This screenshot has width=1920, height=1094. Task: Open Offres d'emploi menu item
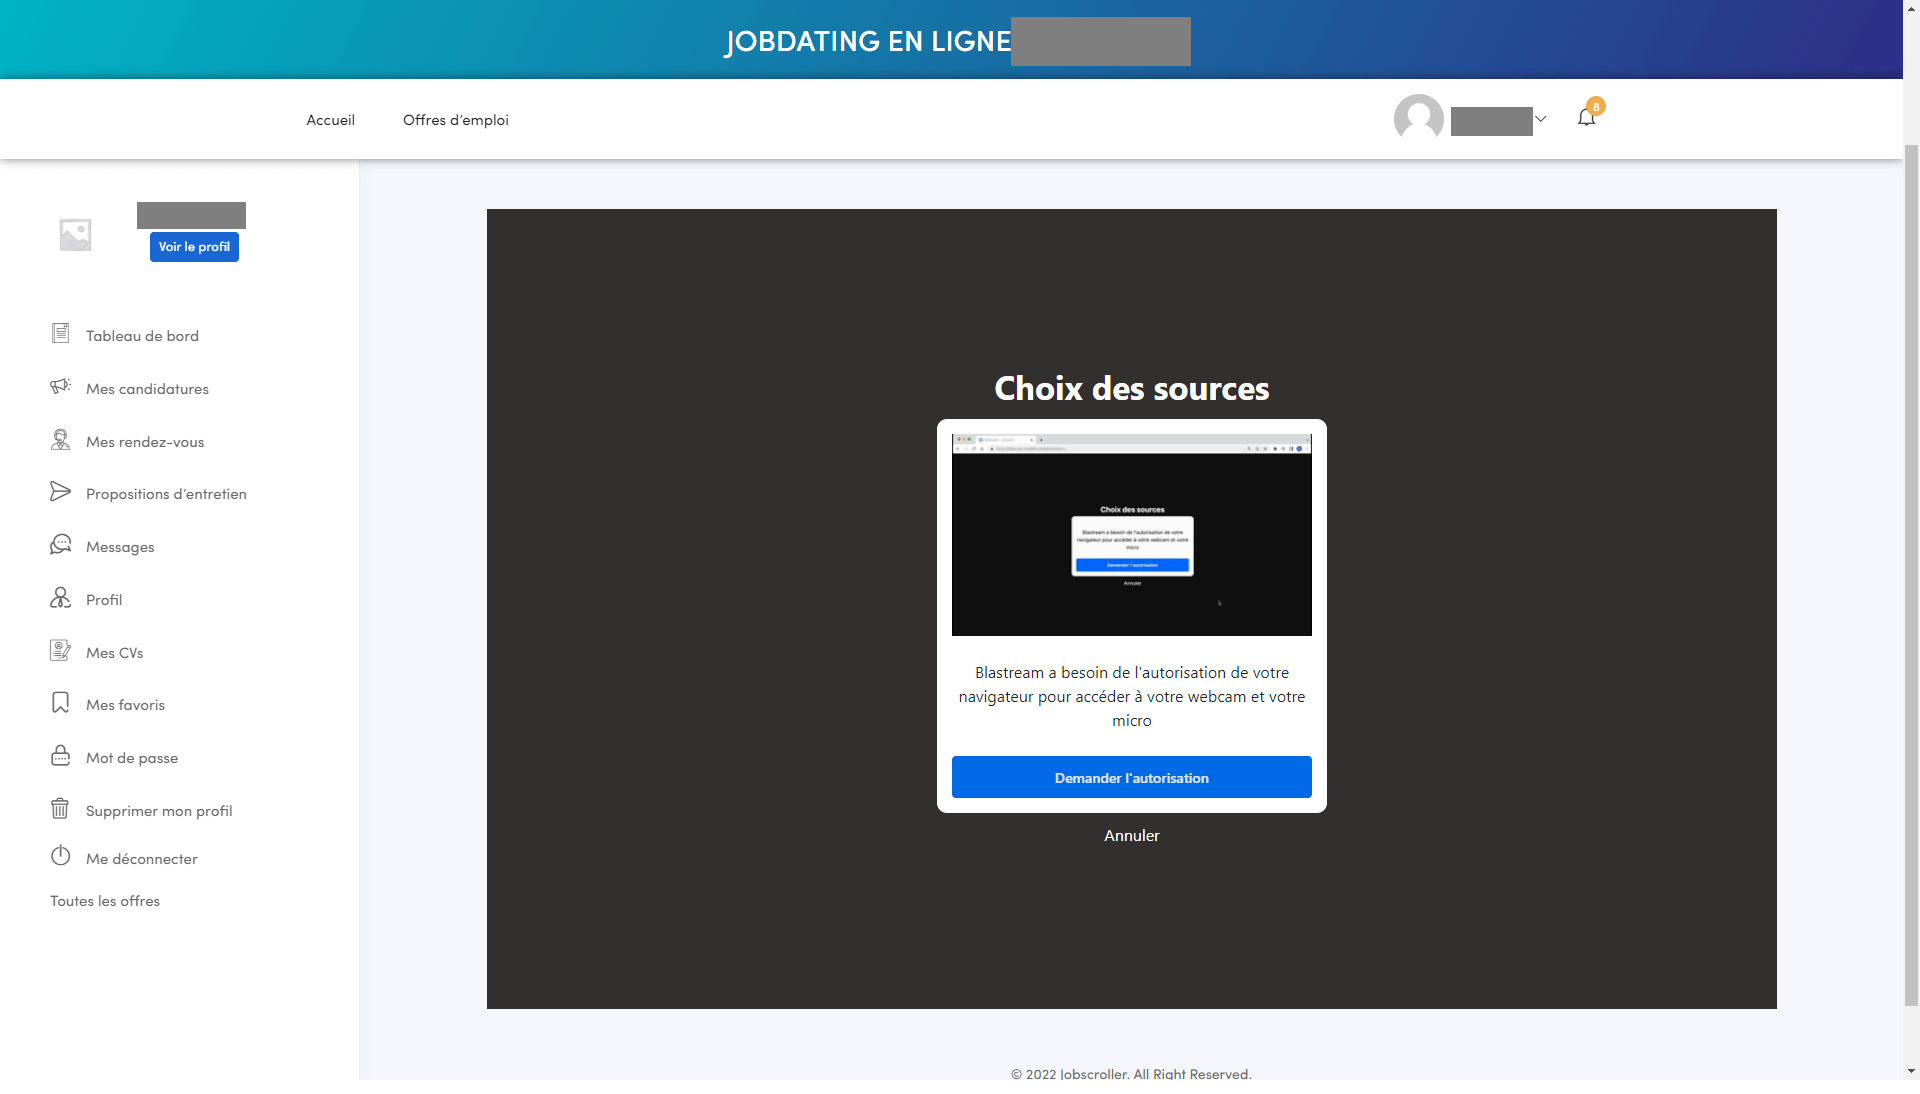[x=455, y=120]
